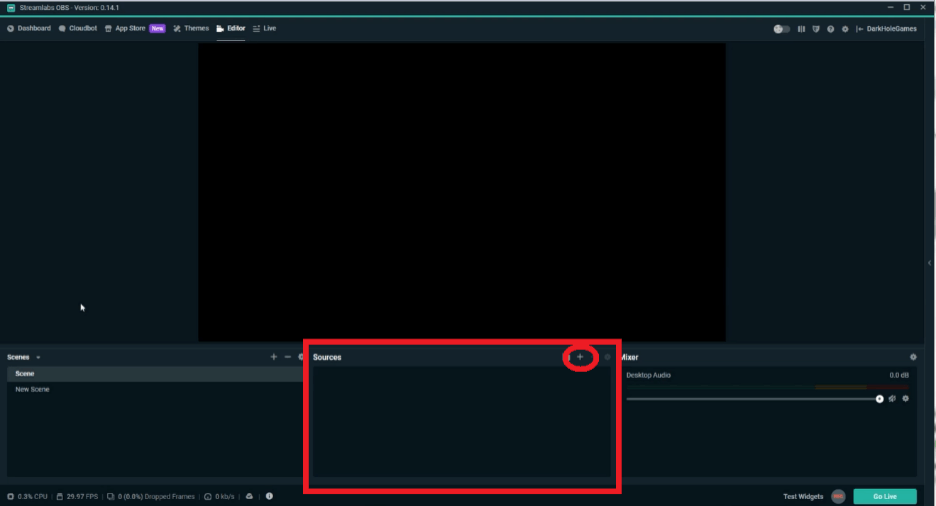Open the Cloudbot tab

click(78, 28)
